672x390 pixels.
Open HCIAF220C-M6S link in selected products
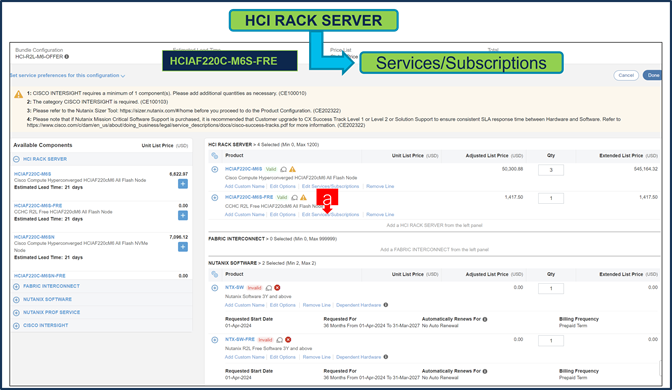243,169
